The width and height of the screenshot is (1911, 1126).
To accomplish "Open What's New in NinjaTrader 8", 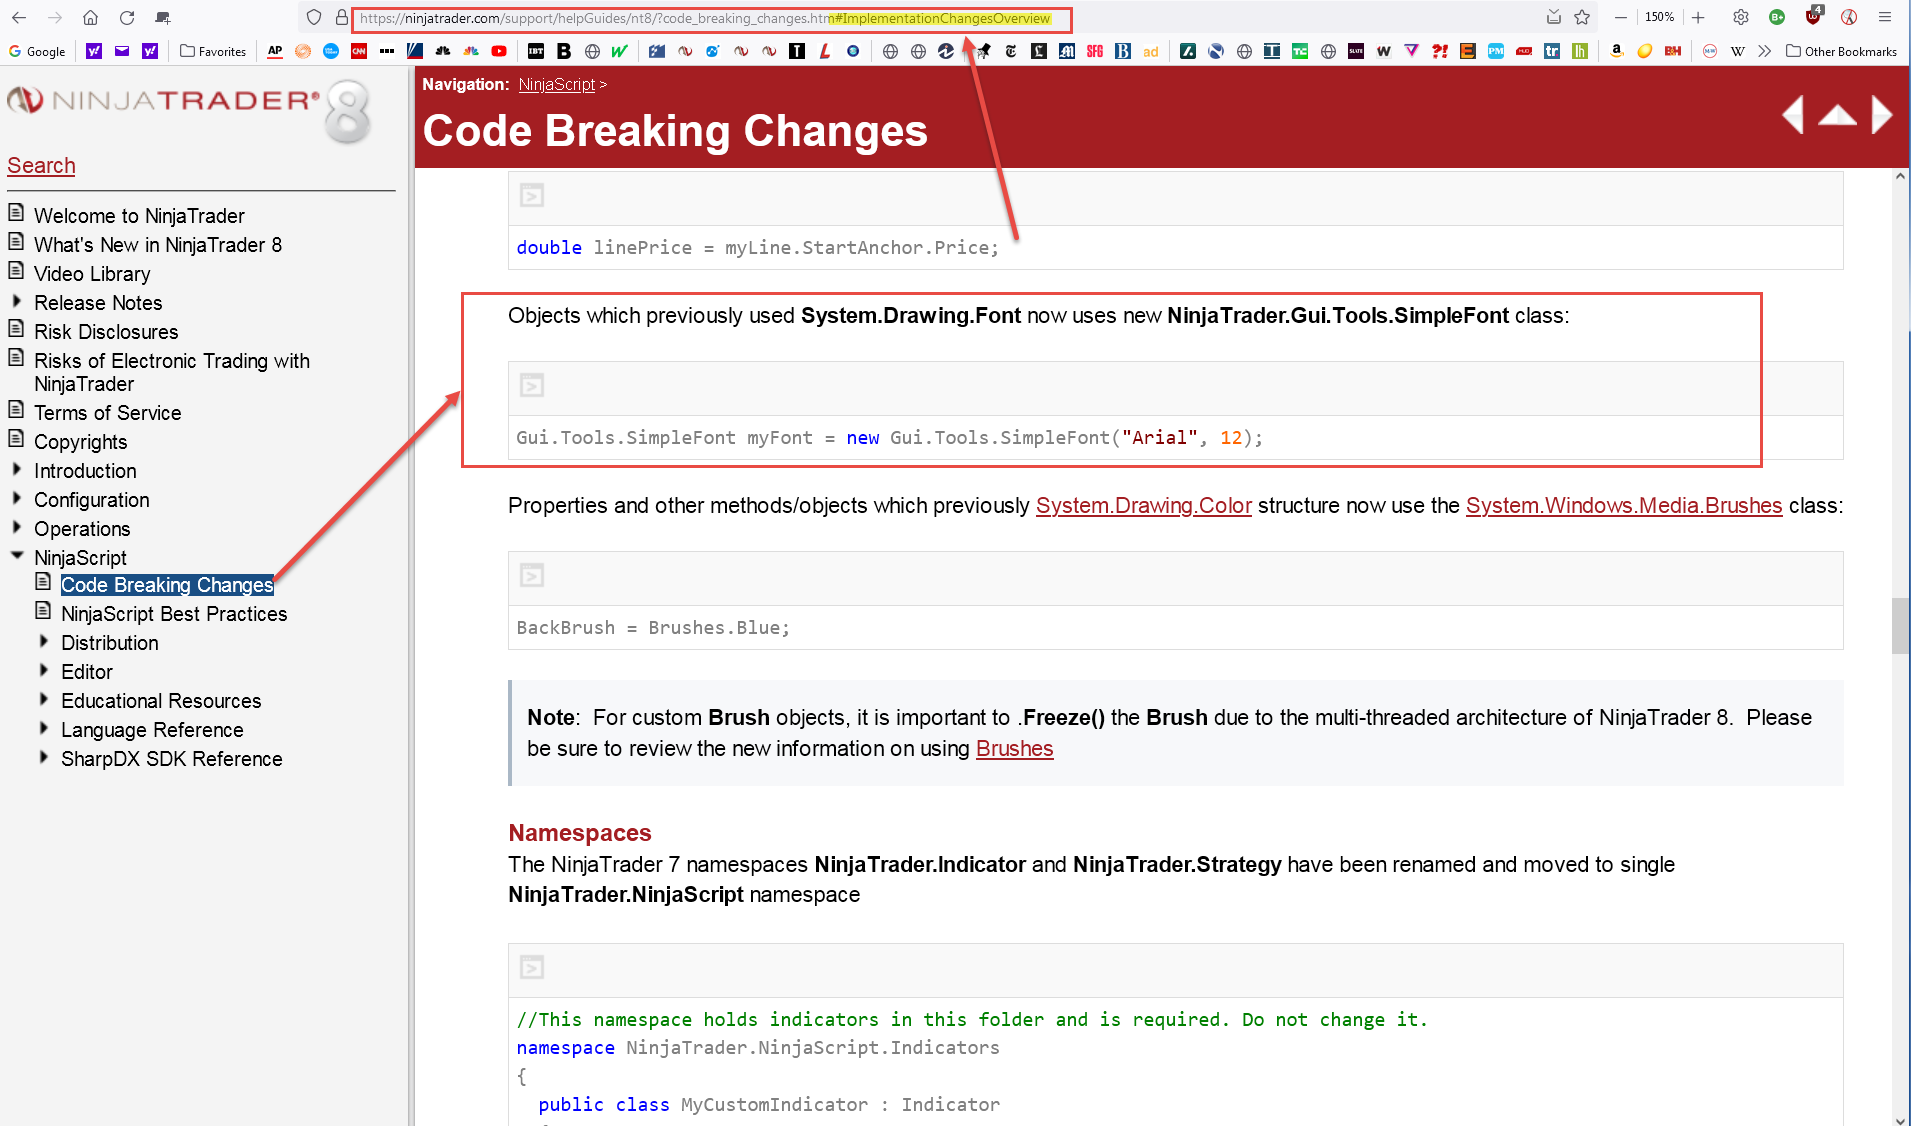I will 158,245.
